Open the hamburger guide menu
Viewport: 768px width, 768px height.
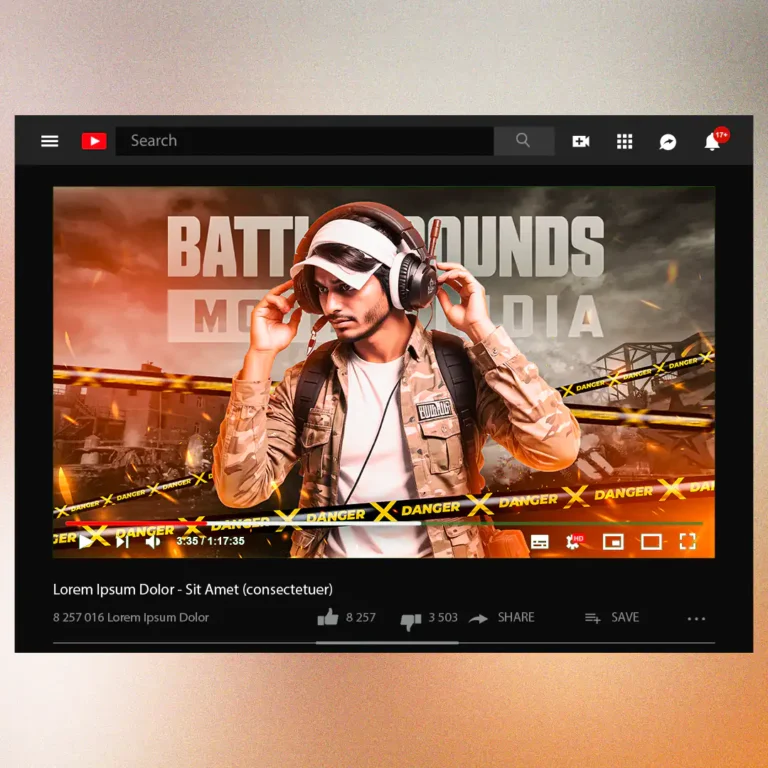tap(49, 141)
